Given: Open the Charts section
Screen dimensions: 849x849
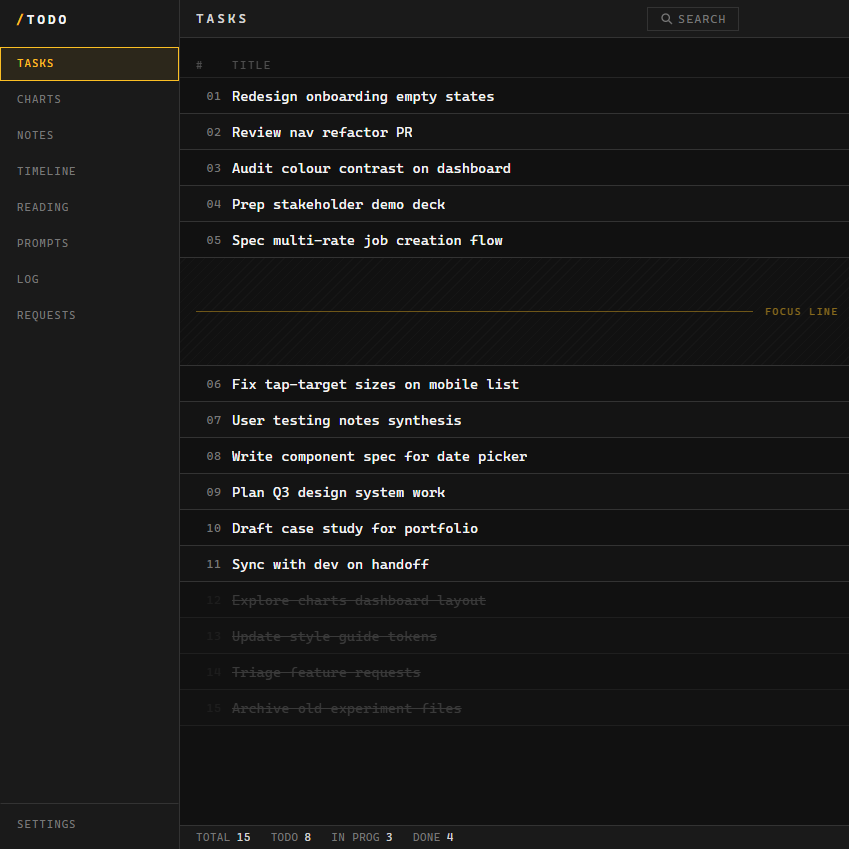Looking at the screenshot, I should (x=89, y=100).
